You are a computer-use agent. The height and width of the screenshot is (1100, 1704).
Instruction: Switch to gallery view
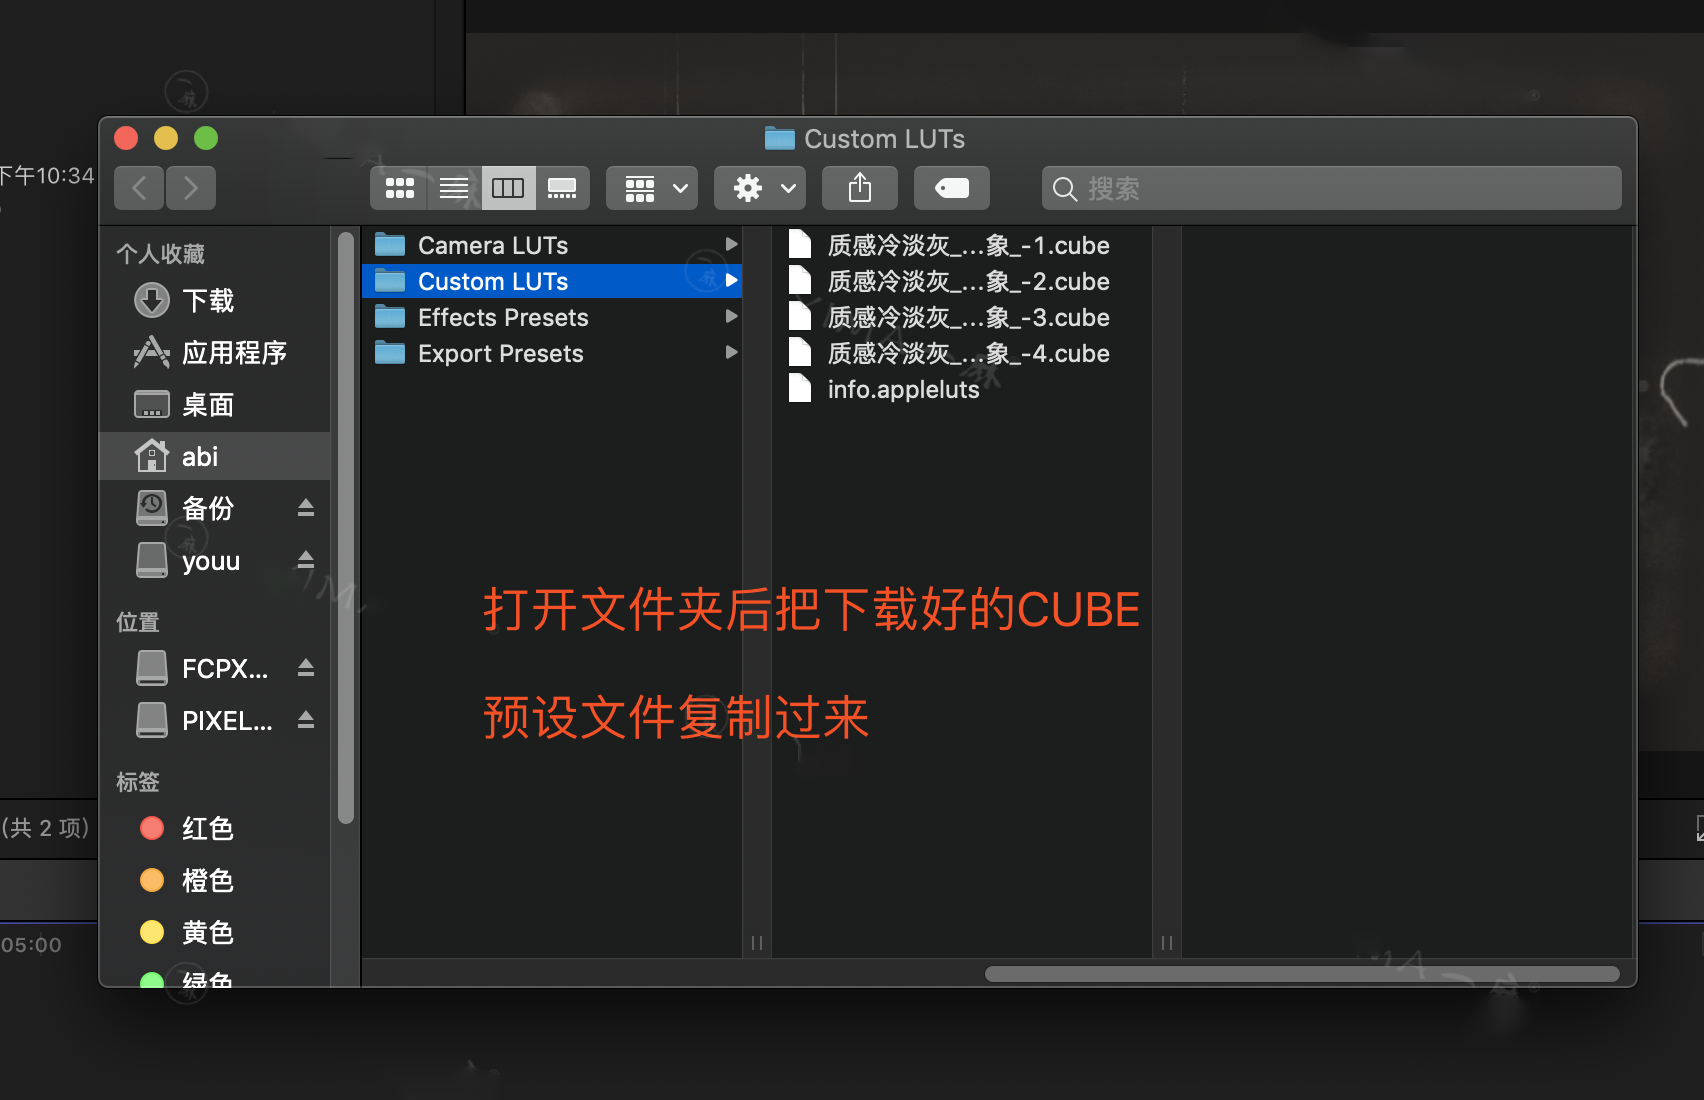562,188
